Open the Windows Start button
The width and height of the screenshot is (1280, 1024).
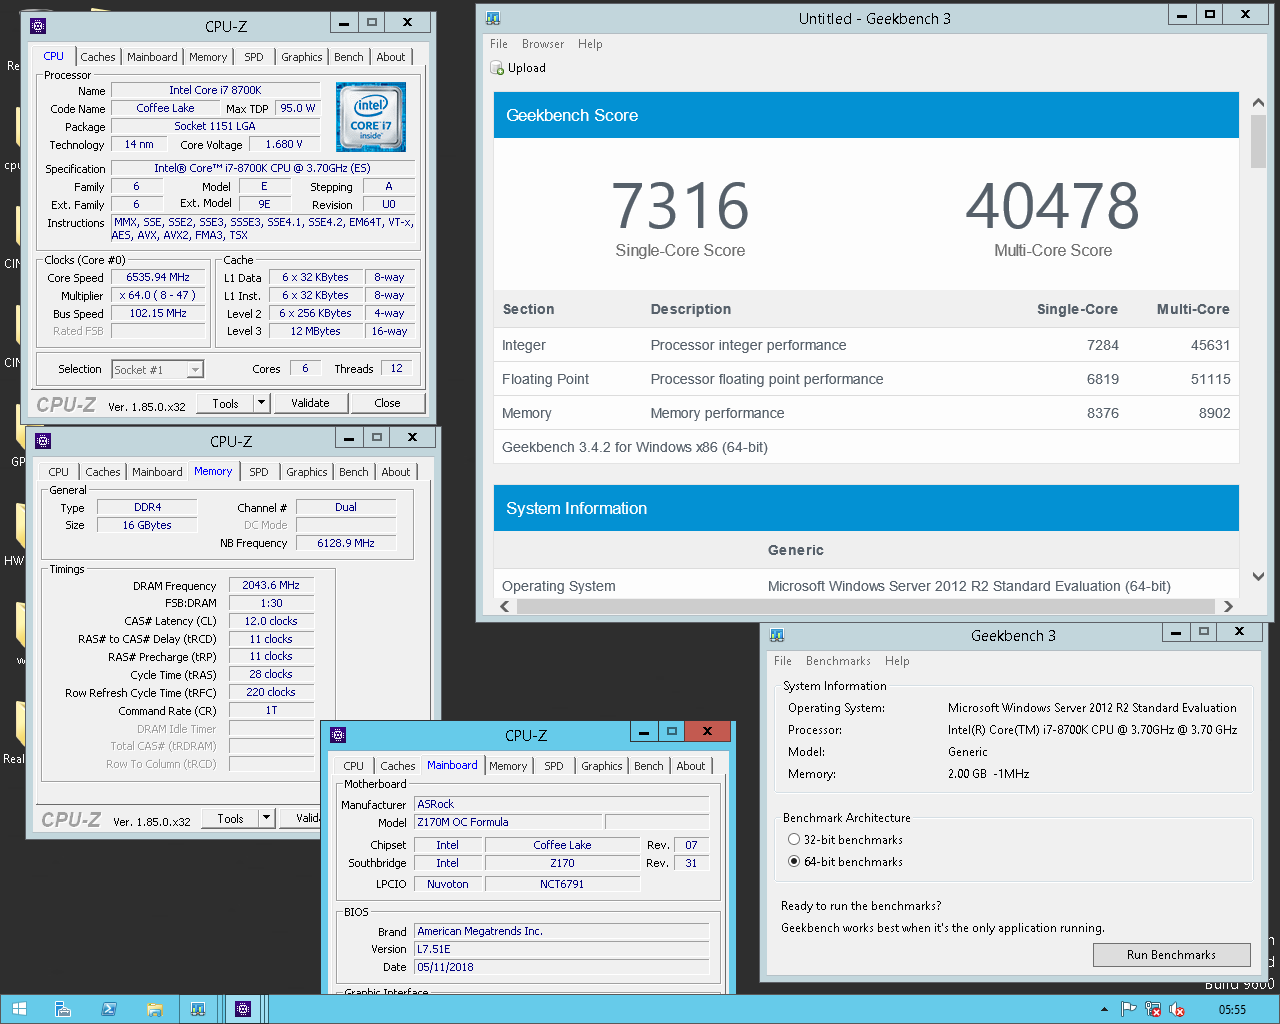click(18, 1009)
